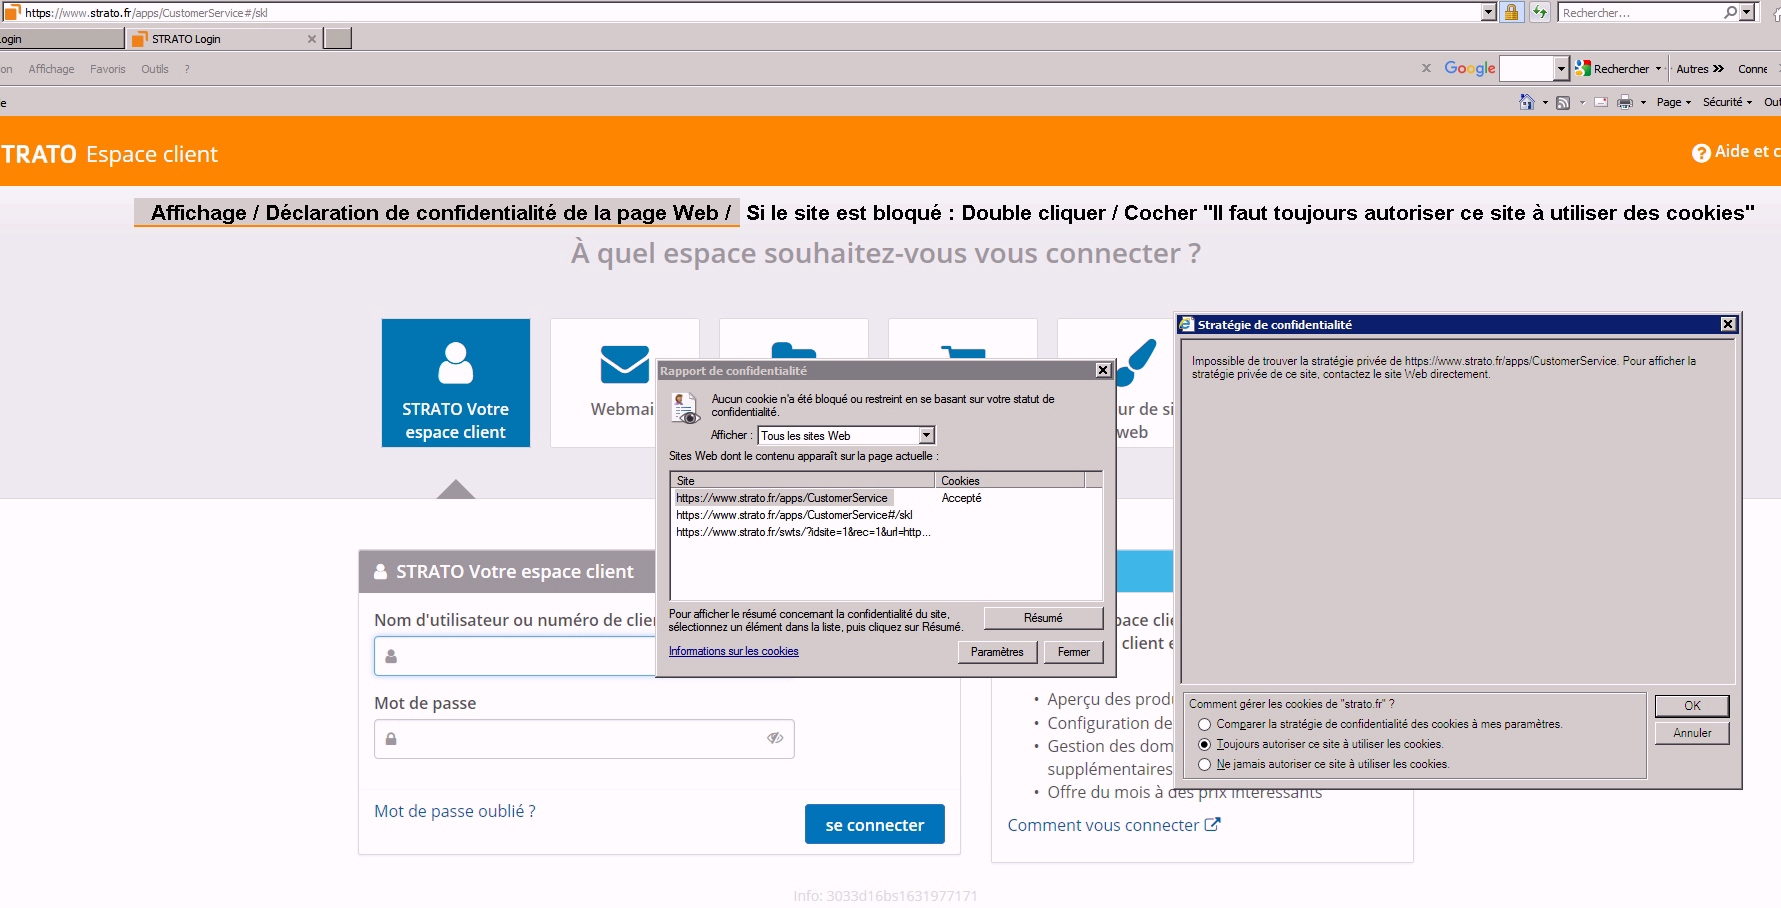Open the Rechercher search provider dropdown arrow
This screenshot has width=1781, height=908.
pos(1747,12)
